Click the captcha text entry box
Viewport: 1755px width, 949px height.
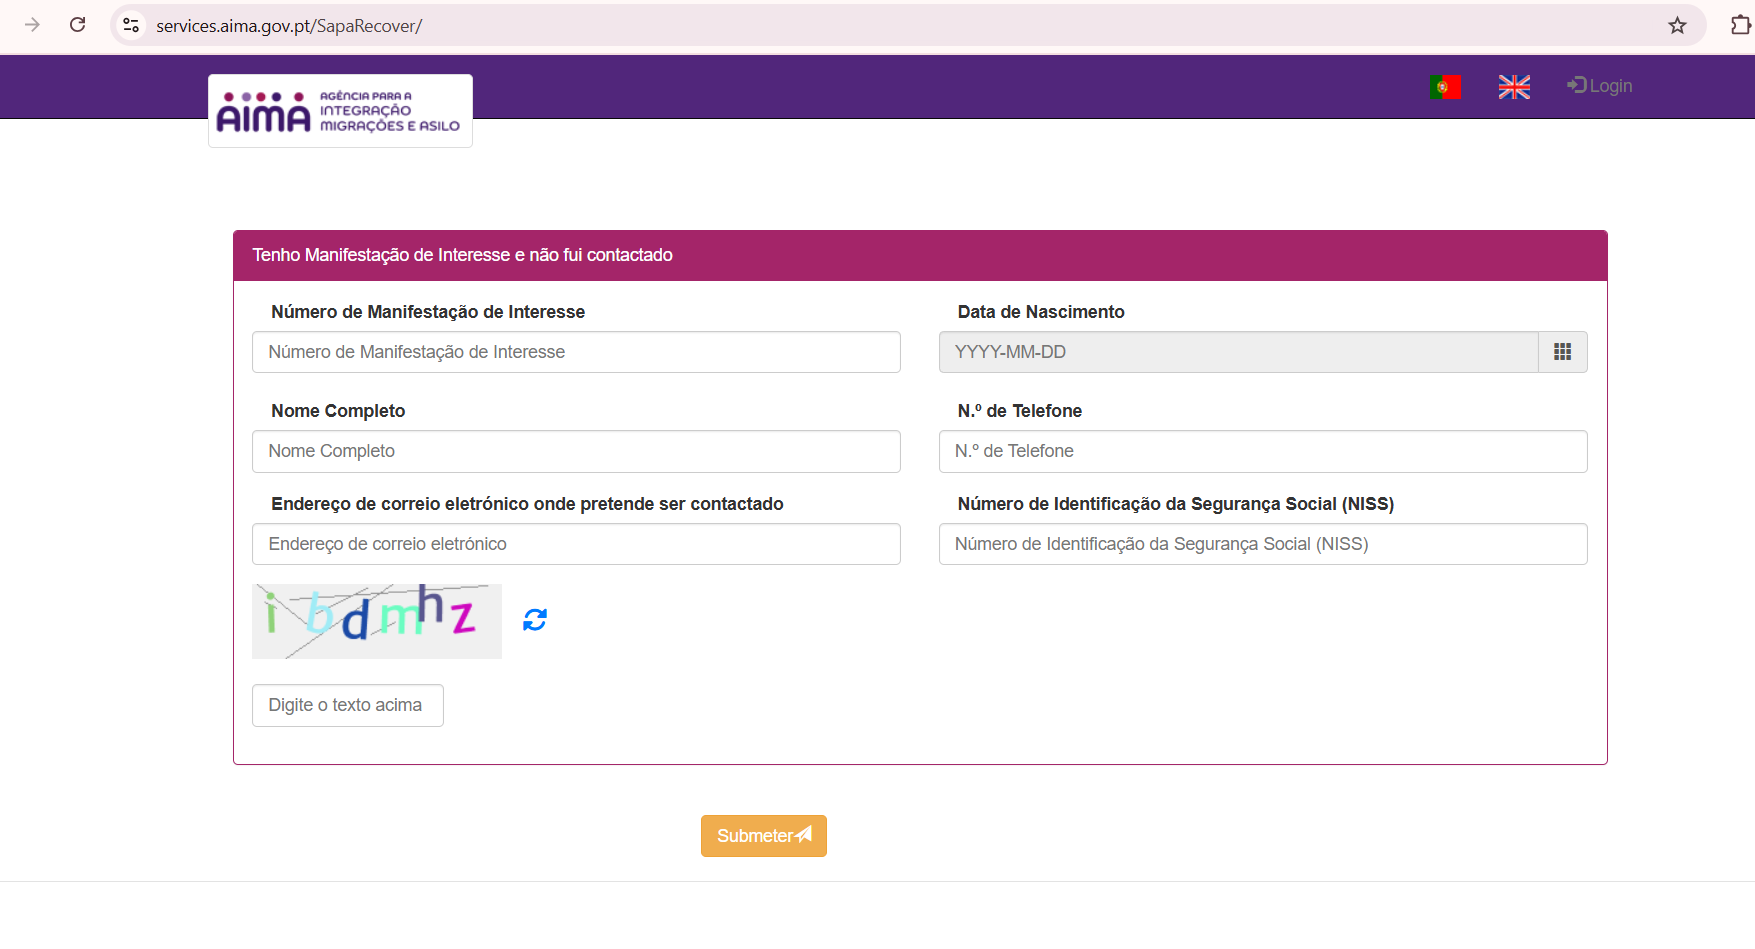click(x=347, y=705)
